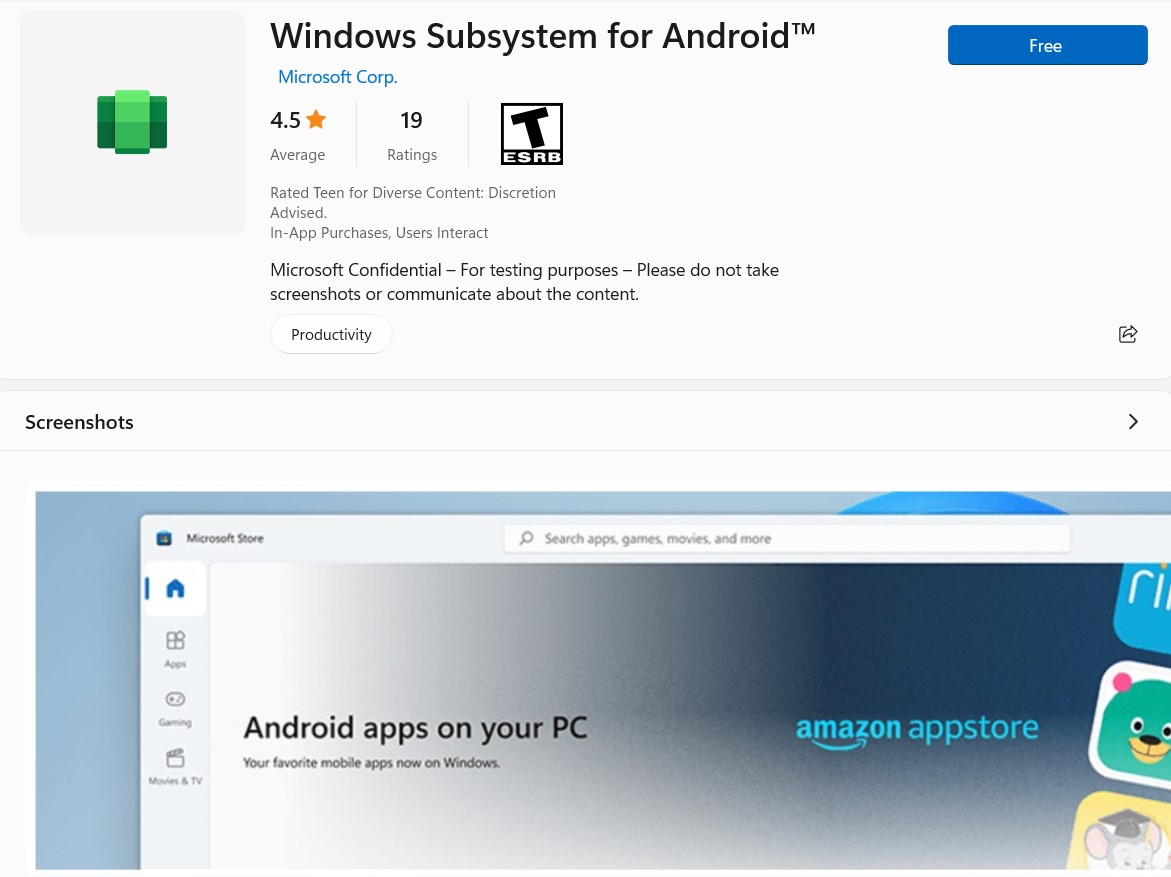Screen dimensions: 1171x877
Task: Open the Screenshots chevron arrow
Action: coord(1133,421)
